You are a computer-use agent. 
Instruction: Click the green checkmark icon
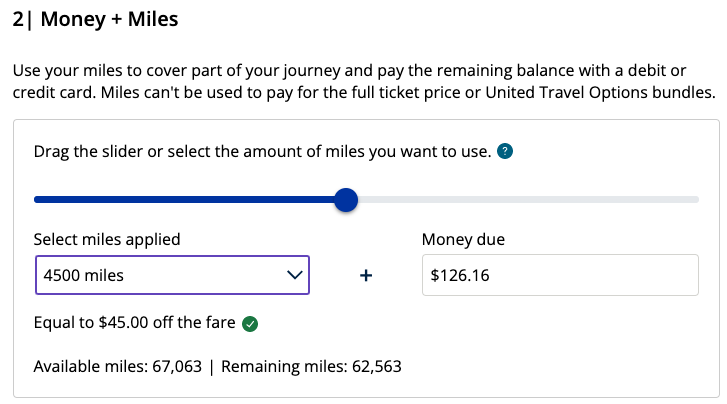coord(251,323)
